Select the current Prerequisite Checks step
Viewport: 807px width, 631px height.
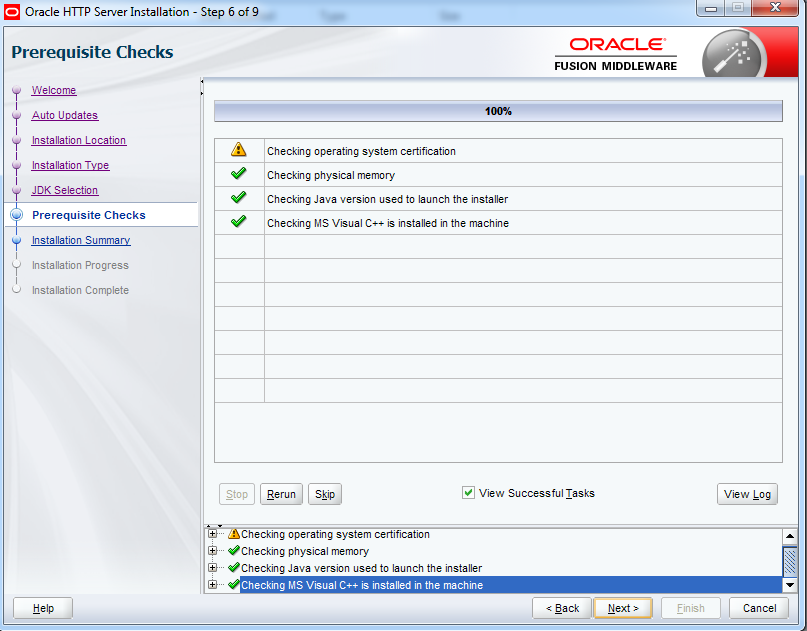[89, 215]
